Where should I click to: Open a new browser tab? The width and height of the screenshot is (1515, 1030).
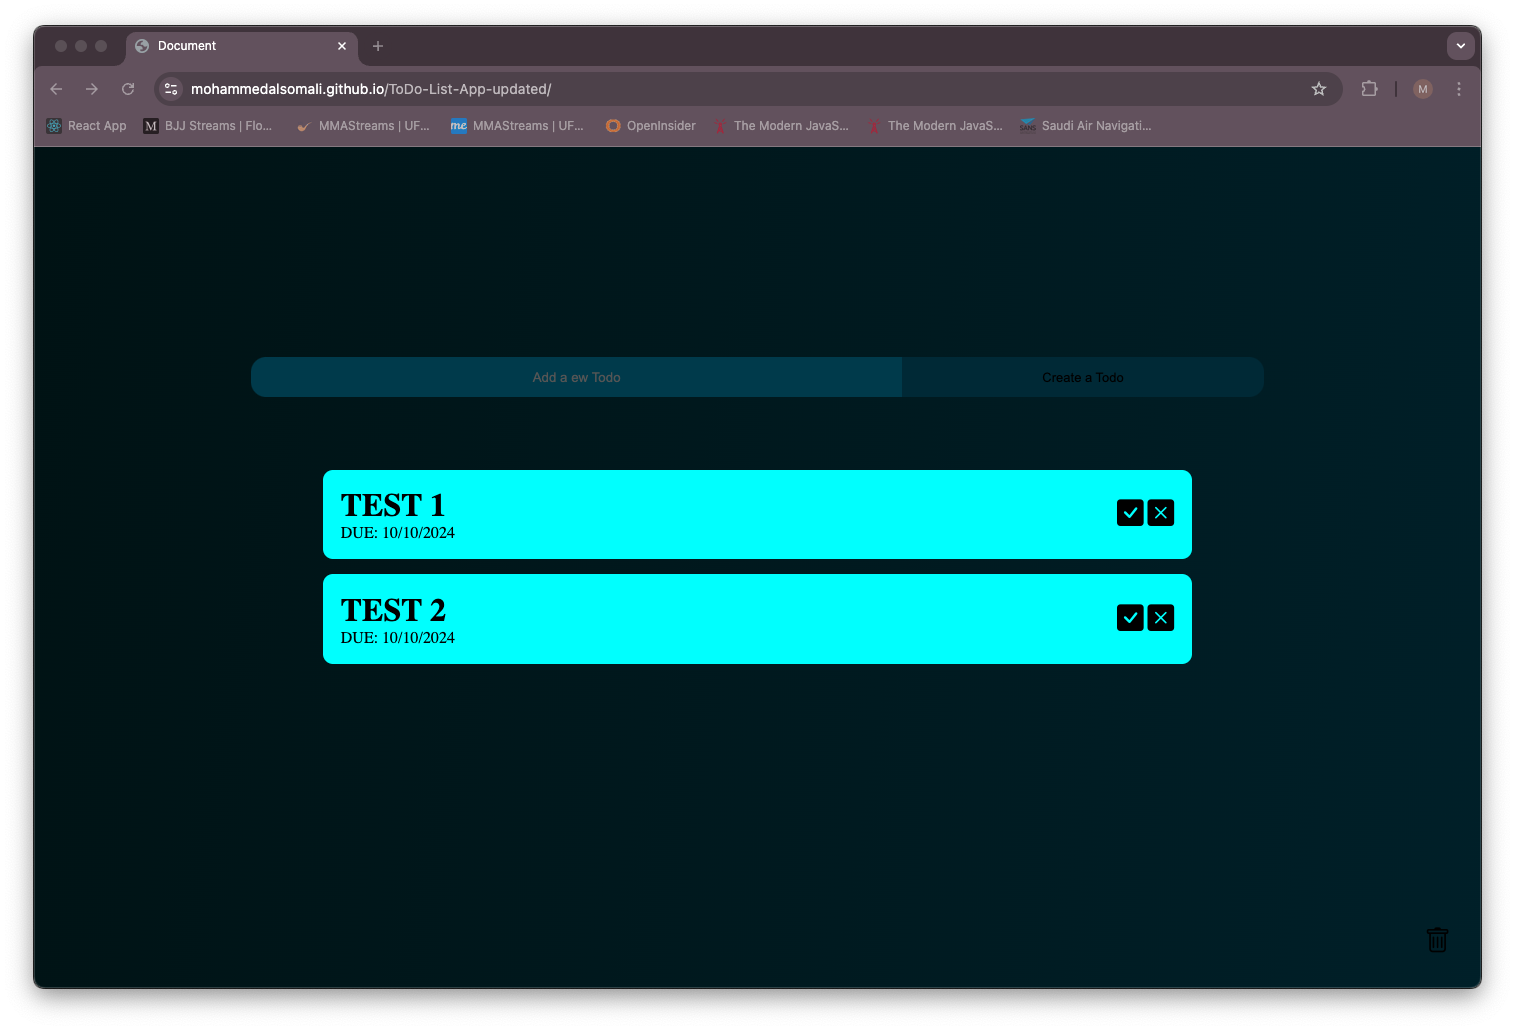(x=378, y=46)
